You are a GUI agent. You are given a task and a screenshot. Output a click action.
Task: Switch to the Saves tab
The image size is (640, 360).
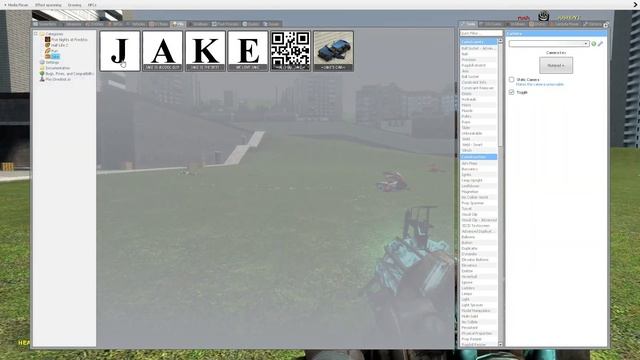(x=272, y=24)
